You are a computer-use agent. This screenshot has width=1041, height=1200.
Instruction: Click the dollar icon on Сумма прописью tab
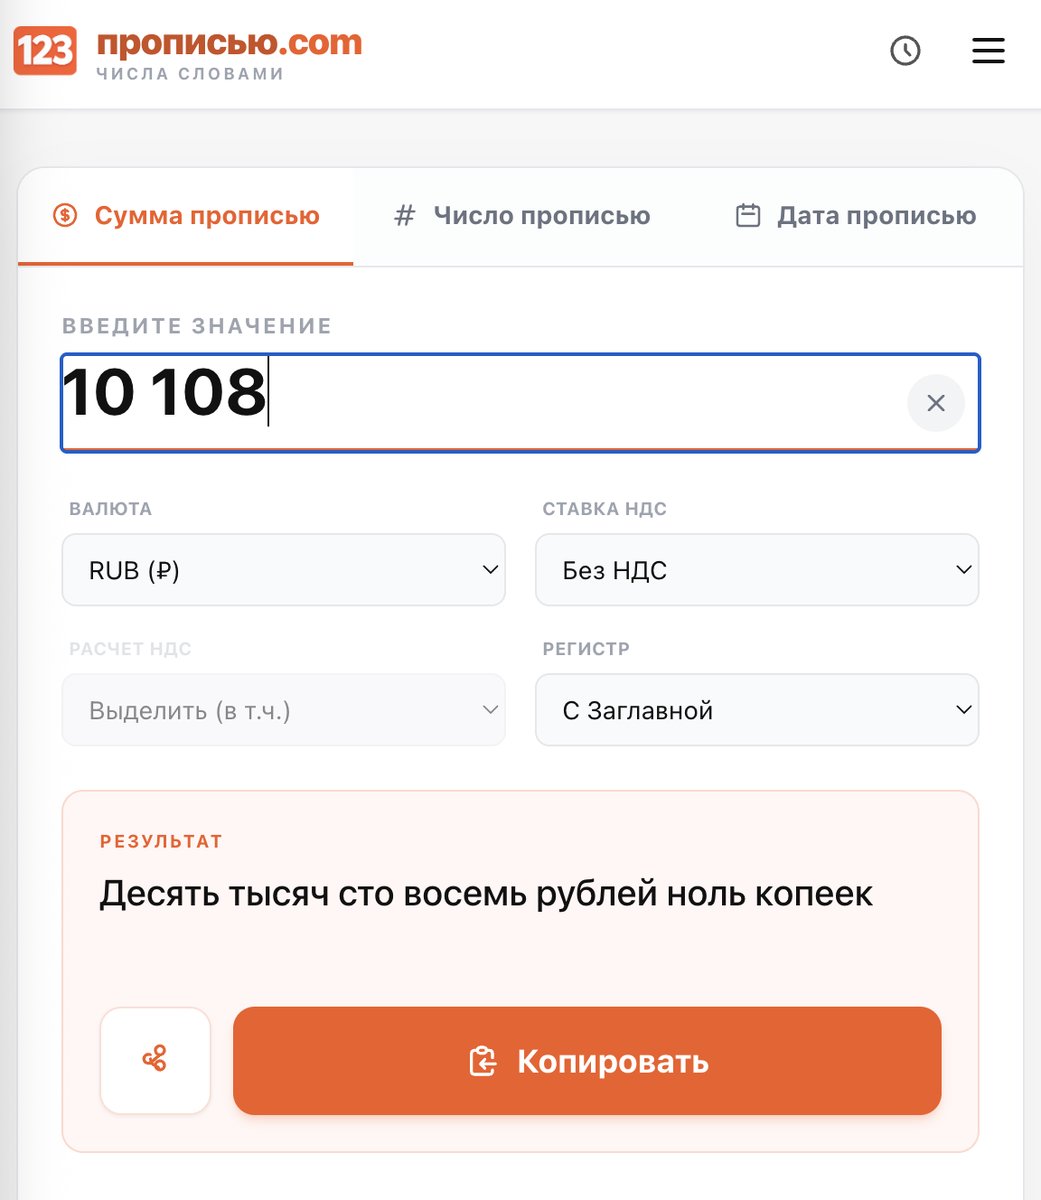[63, 215]
